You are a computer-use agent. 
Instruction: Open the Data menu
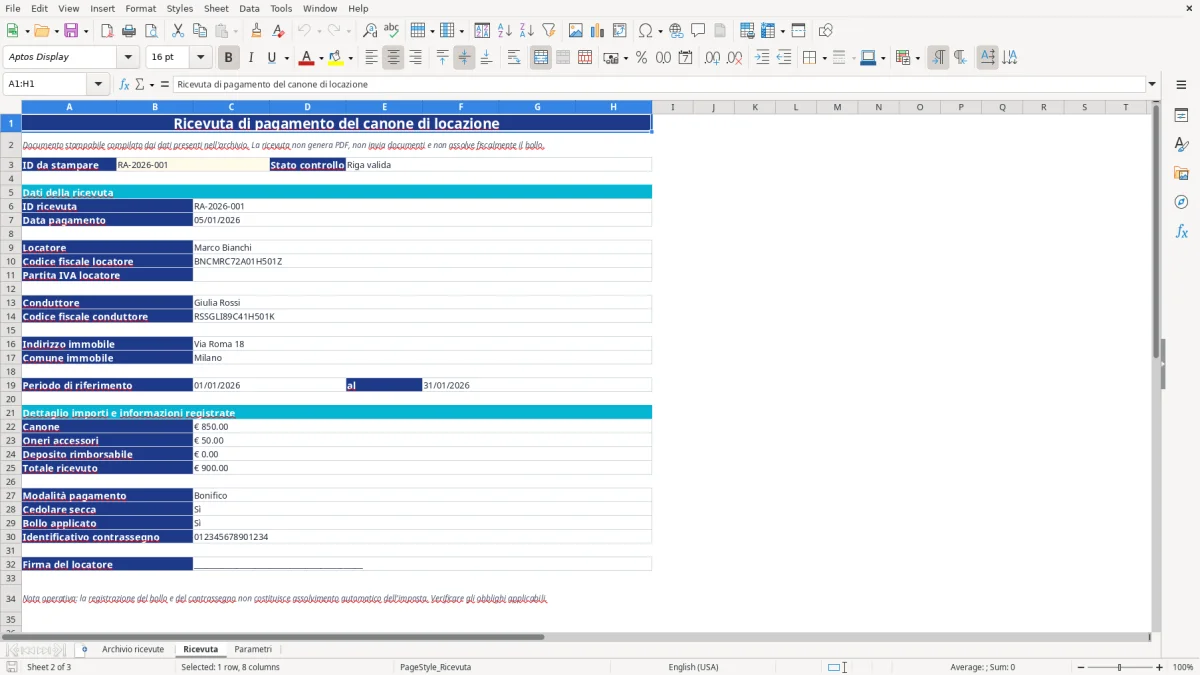point(249,8)
